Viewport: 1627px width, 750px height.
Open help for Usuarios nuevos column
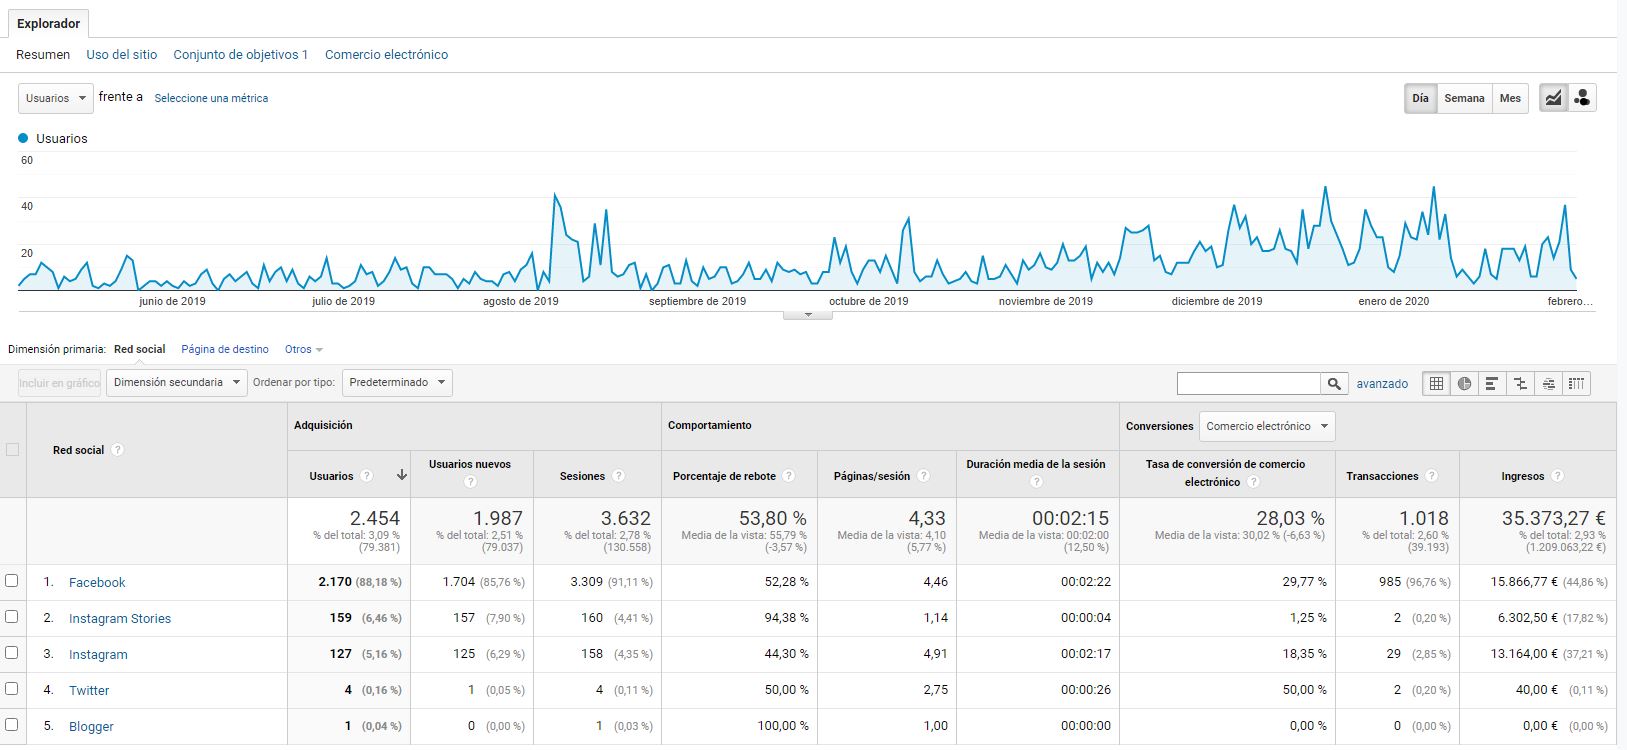tap(470, 482)
